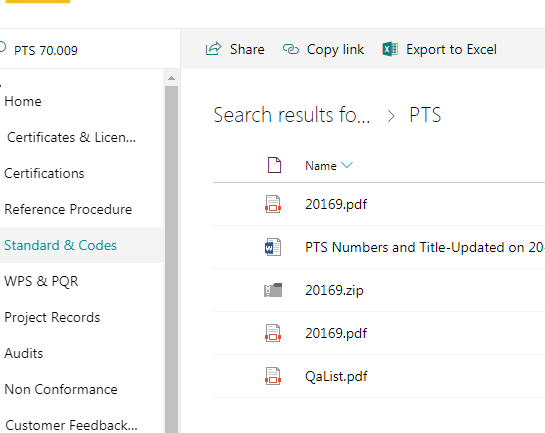
Task: Open Project Records in sidebar
Action: pos(52,317)
